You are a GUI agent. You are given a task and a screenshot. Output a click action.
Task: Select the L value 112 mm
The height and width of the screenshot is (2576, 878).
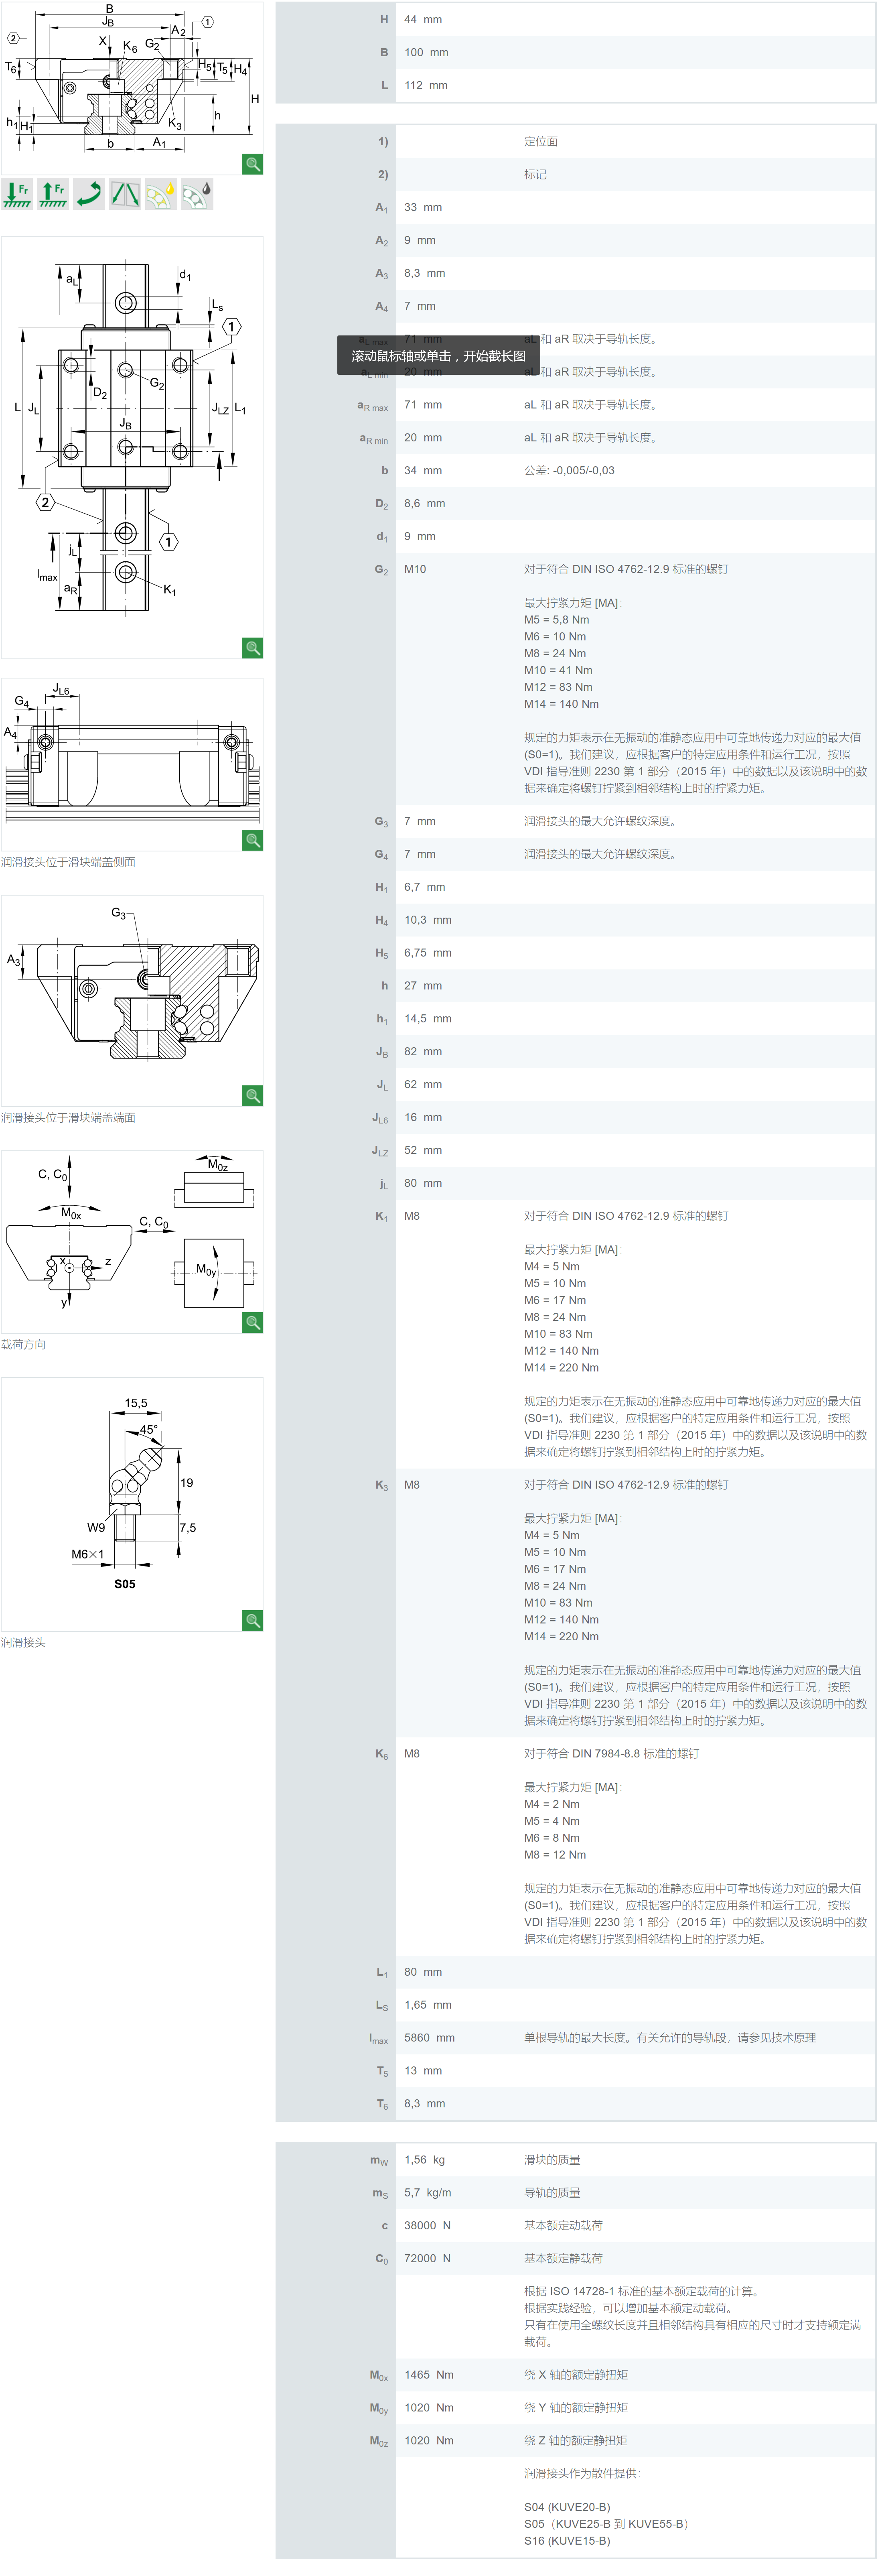(426, 86)
